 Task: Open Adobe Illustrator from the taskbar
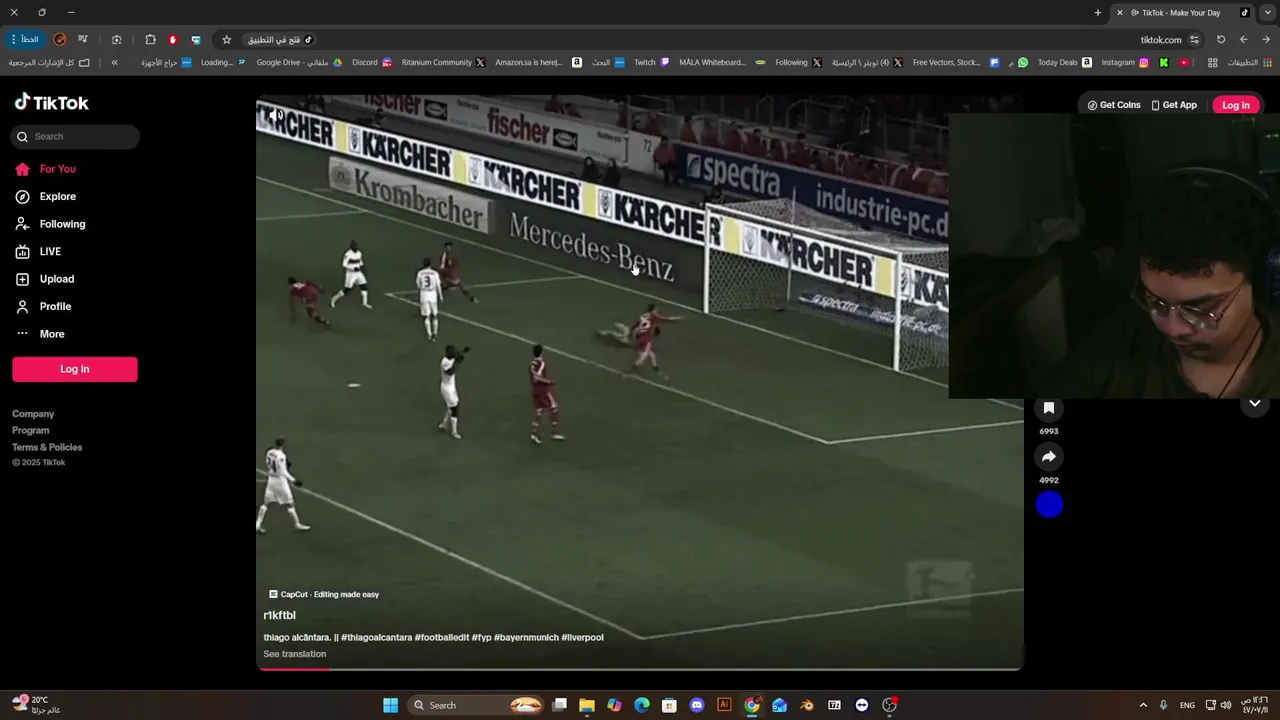(x=724, y=705)
